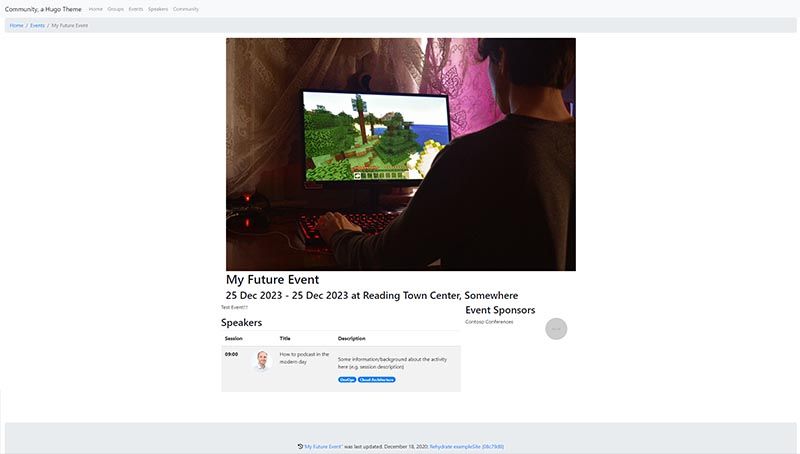Open Community in the navbar
800x454 pixels.
pos(186,9)
